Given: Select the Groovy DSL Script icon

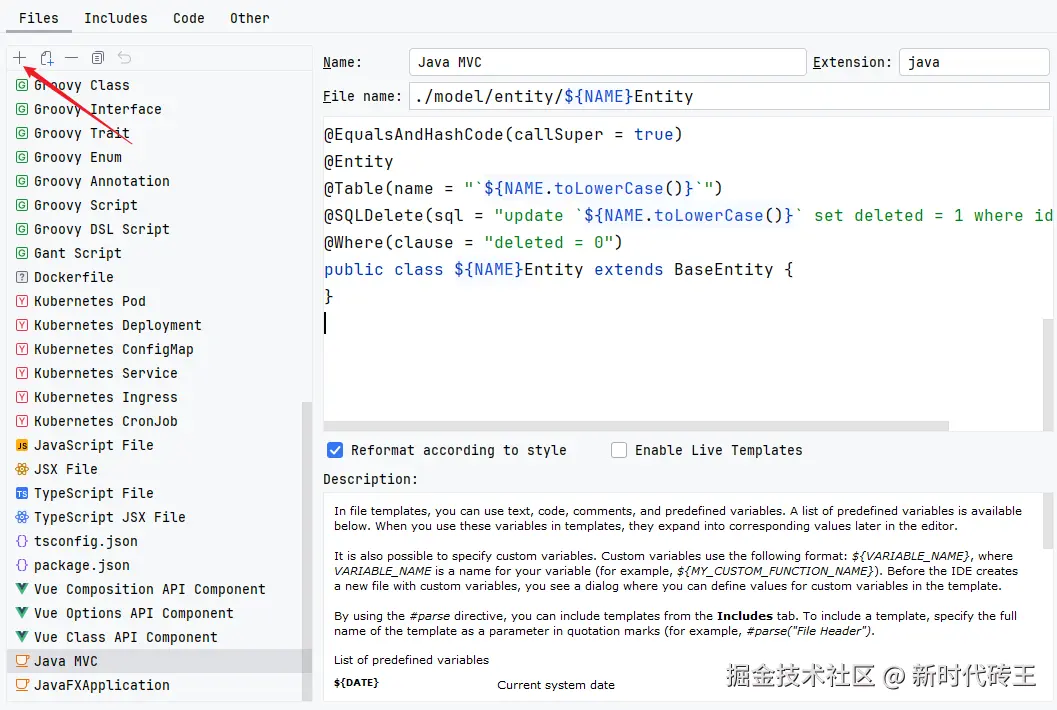Looking at the screenshot, I should [22, 229].
